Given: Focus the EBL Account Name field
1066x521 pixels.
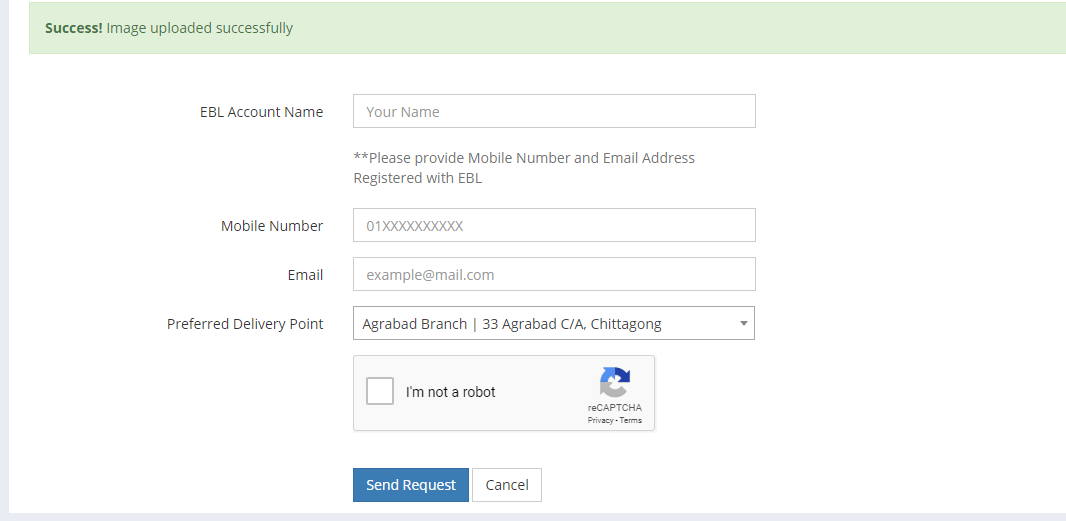Looking at the screenshot, I should click(x=554, y=111).
